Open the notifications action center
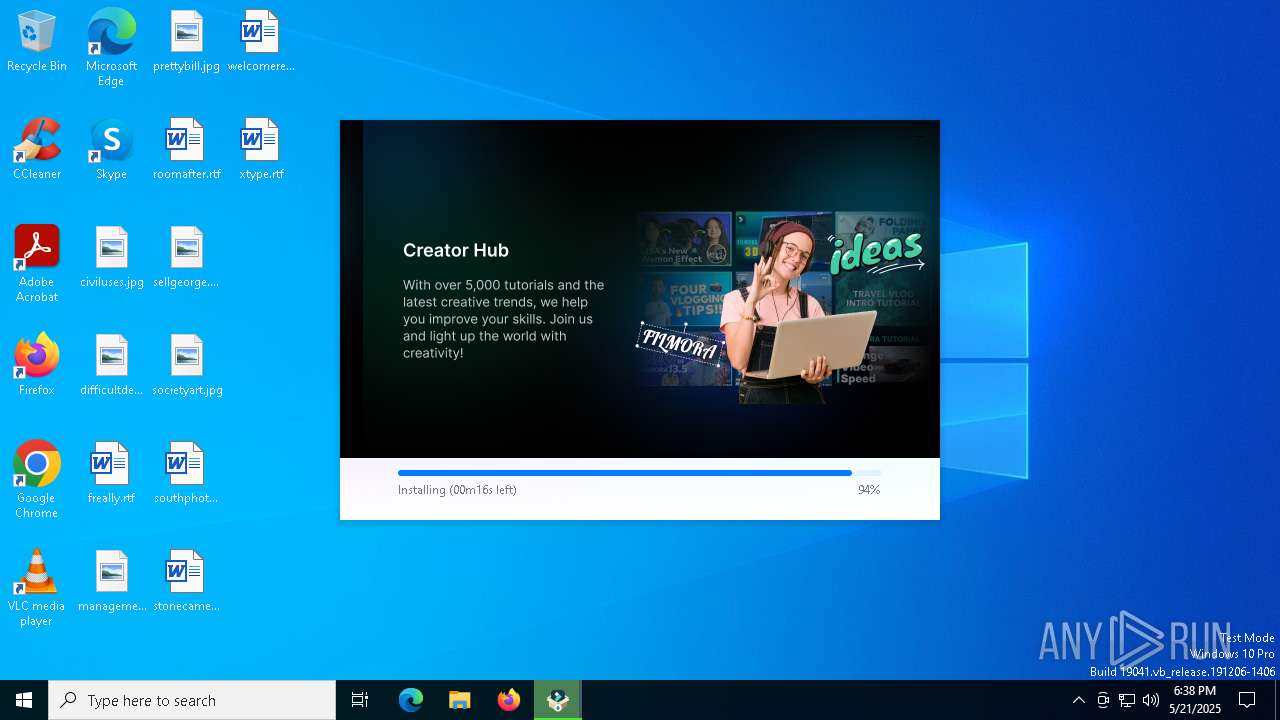The image size is (1280, 720). coord(1247,700)
